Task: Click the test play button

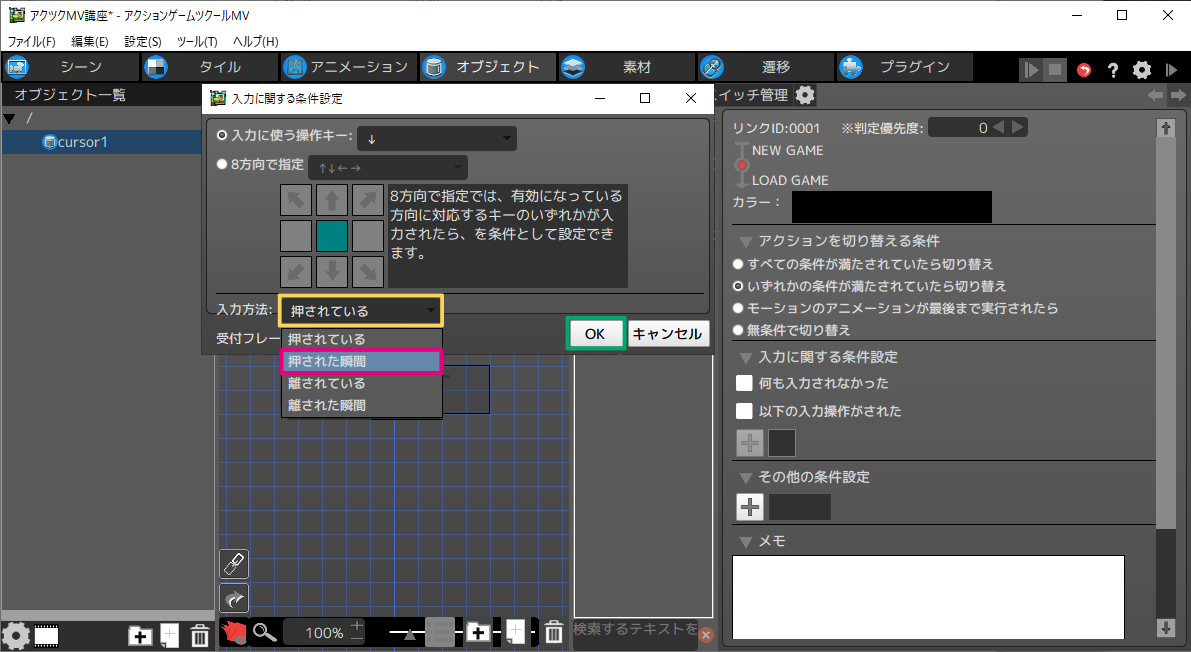Action: point(1030,70)
